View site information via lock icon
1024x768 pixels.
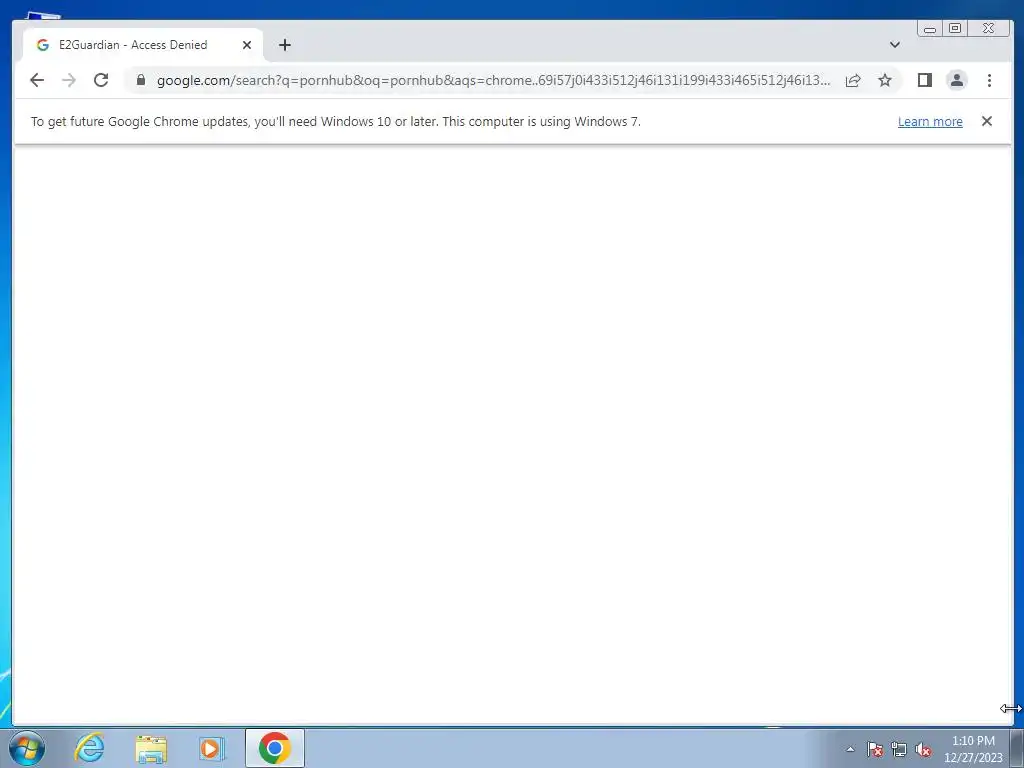[x=140, y=80]
